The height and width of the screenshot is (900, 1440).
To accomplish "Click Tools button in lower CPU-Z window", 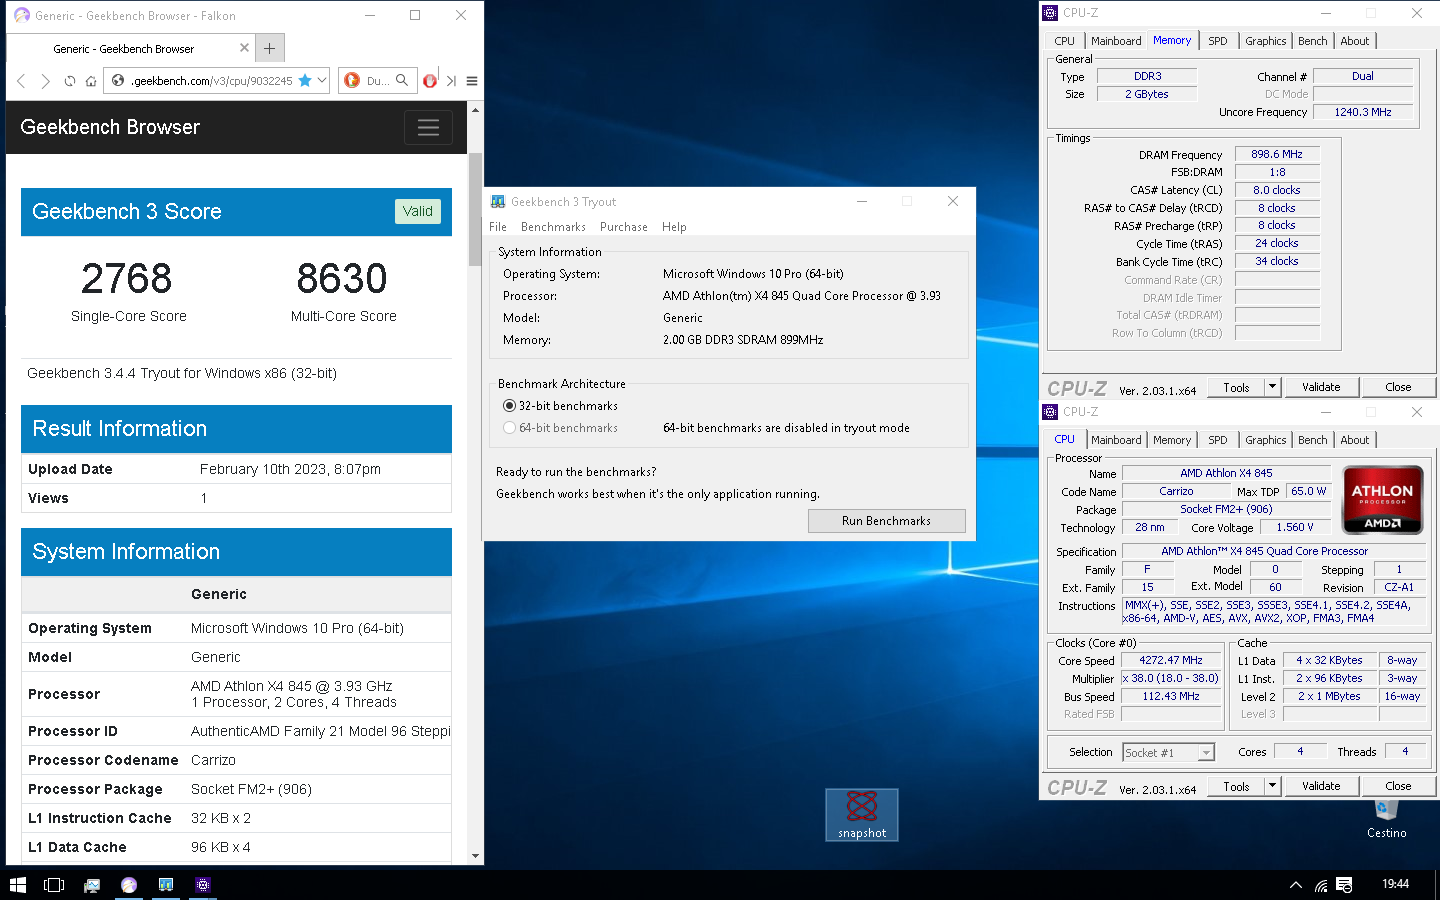I will 1236,786.
